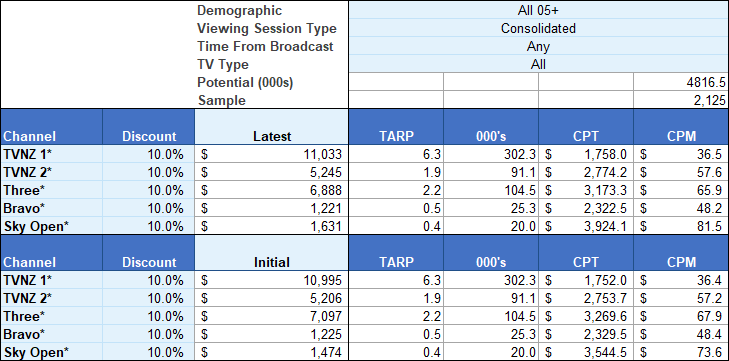Select the 'Any' time from broadcast value
The width and height of the screenshot is (729, 361).
pos(538,46)
